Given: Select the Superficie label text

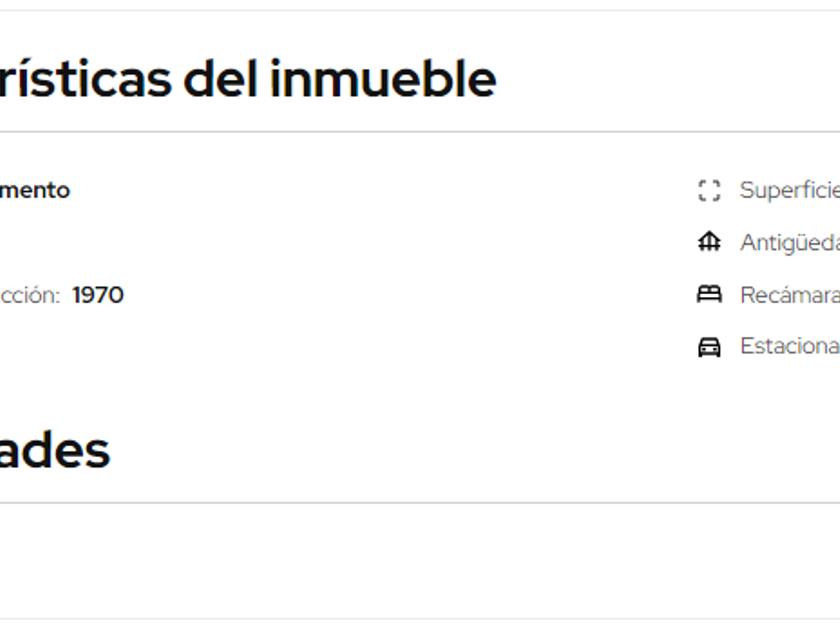Looking at the screenshot, I should 788,191.
